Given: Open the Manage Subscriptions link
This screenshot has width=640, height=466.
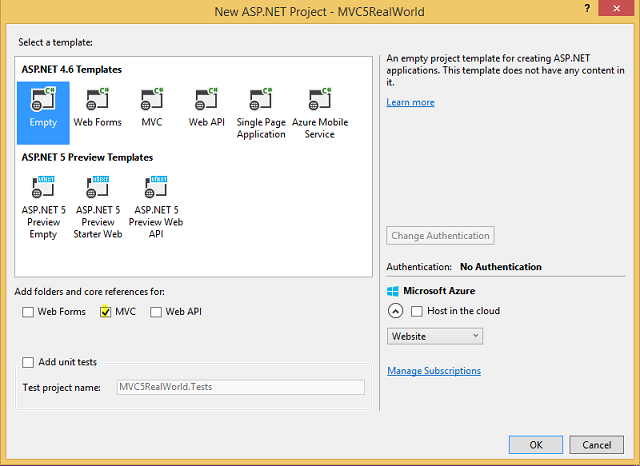Looking at the screenshot, I should point(434,371).
